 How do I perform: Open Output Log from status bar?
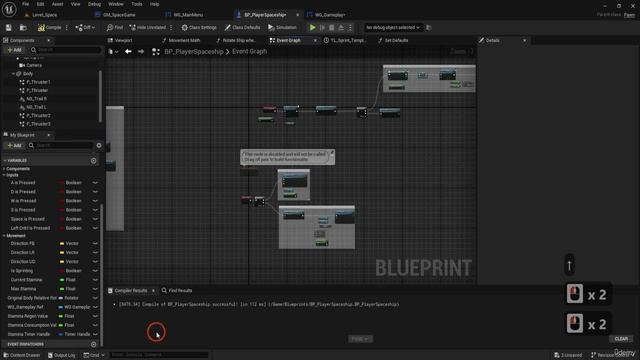coord(62,355)
